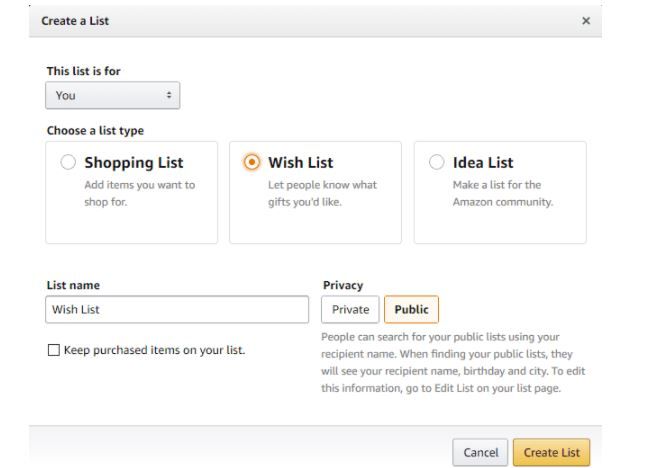Focus the List name input field

click(177, 309)
